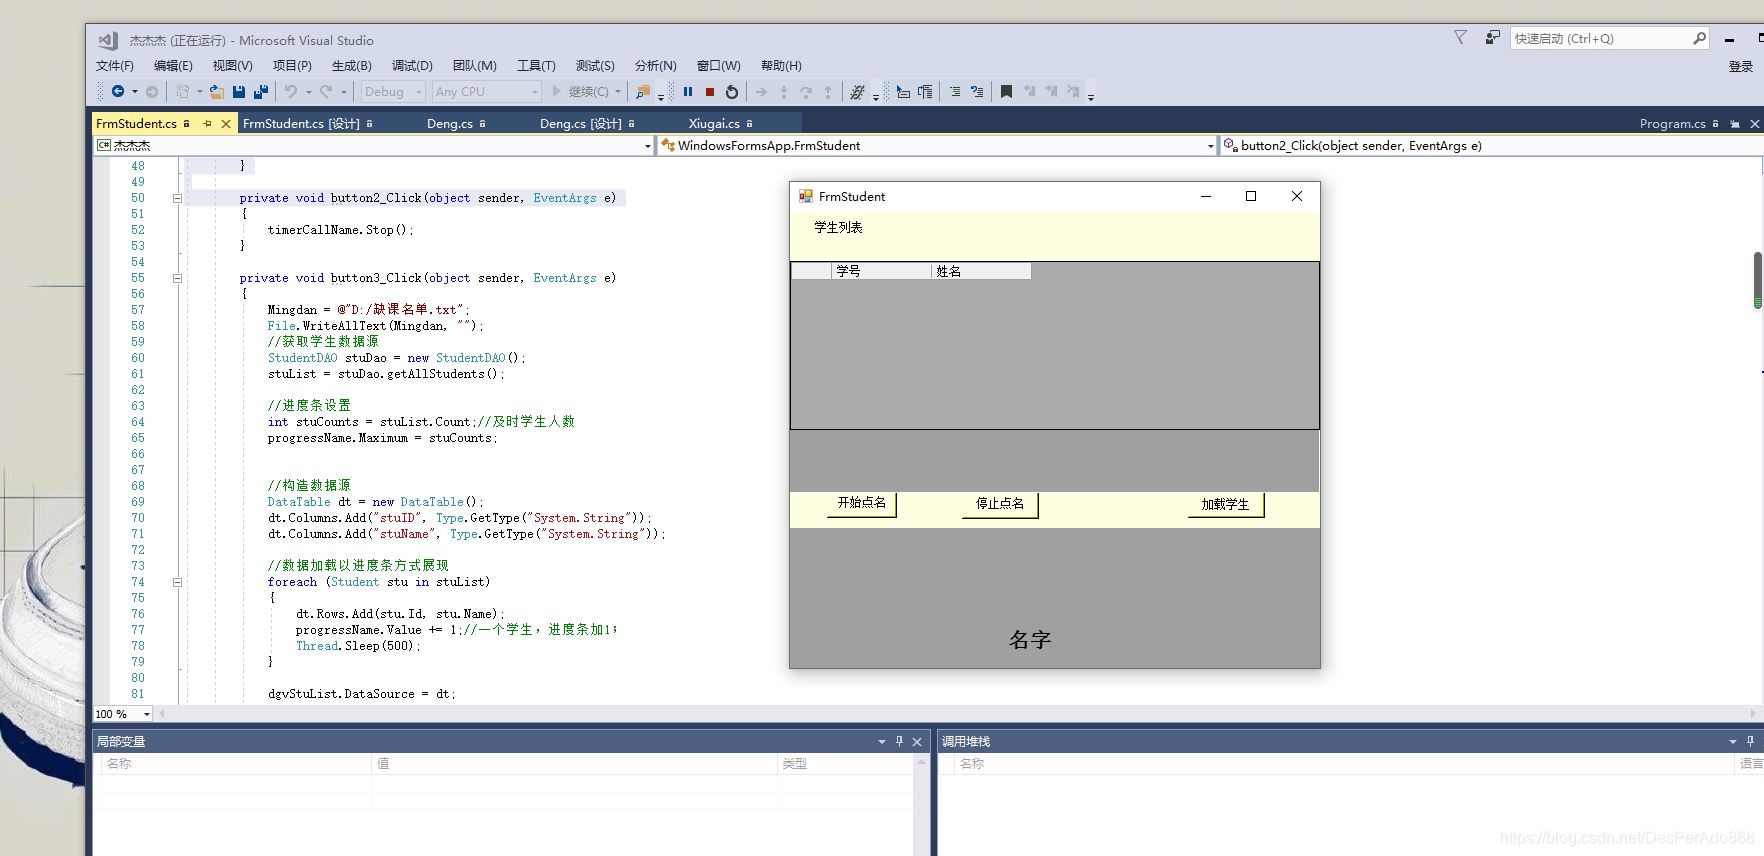Click the New Project toolbar icon
The width and height of the screenshot is (1764, 856).
(183, 92)
